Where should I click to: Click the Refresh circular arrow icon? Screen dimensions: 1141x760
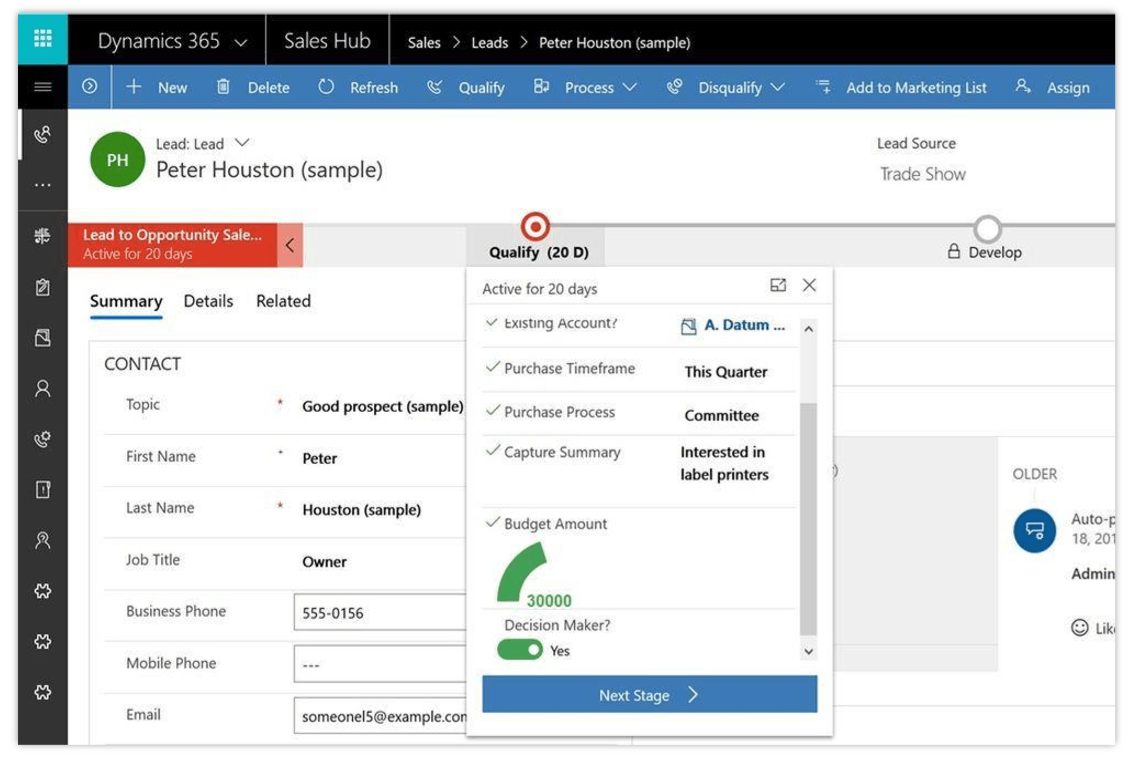point(326,87)
